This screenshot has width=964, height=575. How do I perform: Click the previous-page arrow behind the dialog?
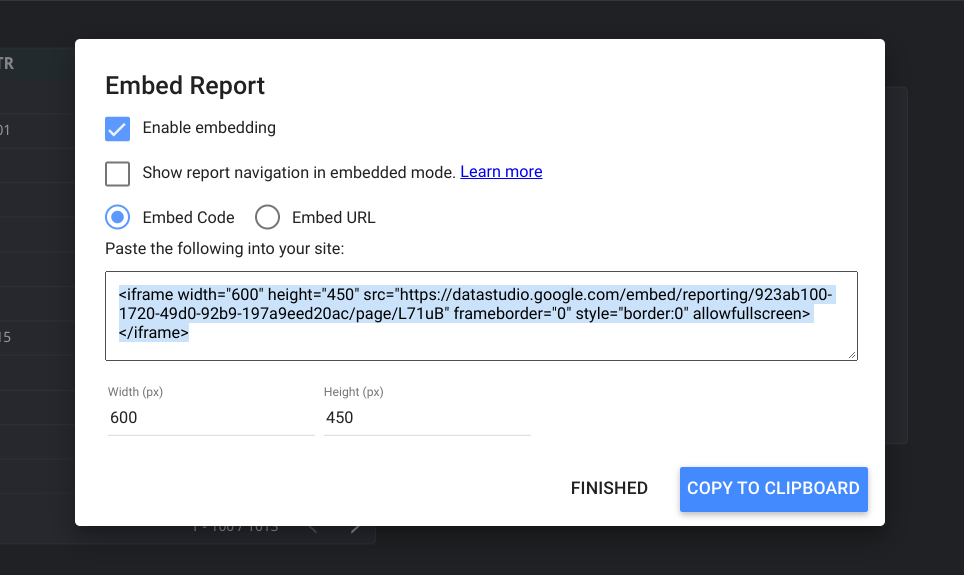(312, 528)
